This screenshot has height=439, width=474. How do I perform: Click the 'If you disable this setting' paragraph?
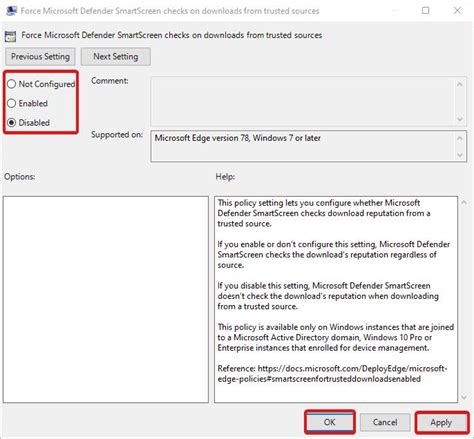coord(328,296)
